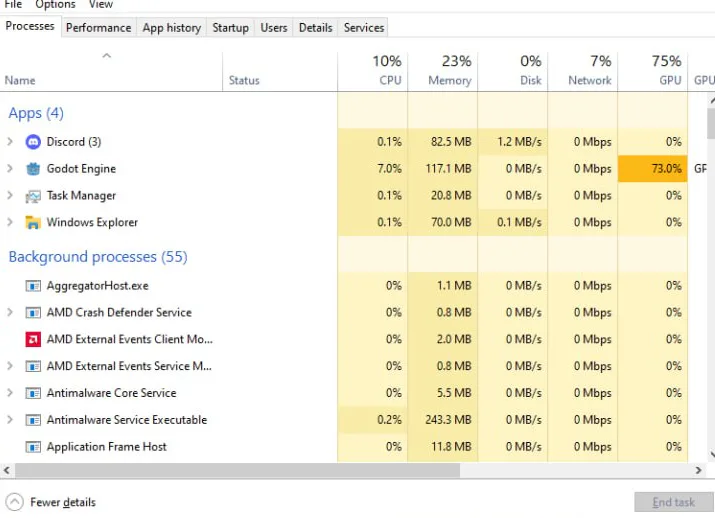This screenshot has height=518, width=715.
Task: Click the Discord app icon
Action: (33, 142)
